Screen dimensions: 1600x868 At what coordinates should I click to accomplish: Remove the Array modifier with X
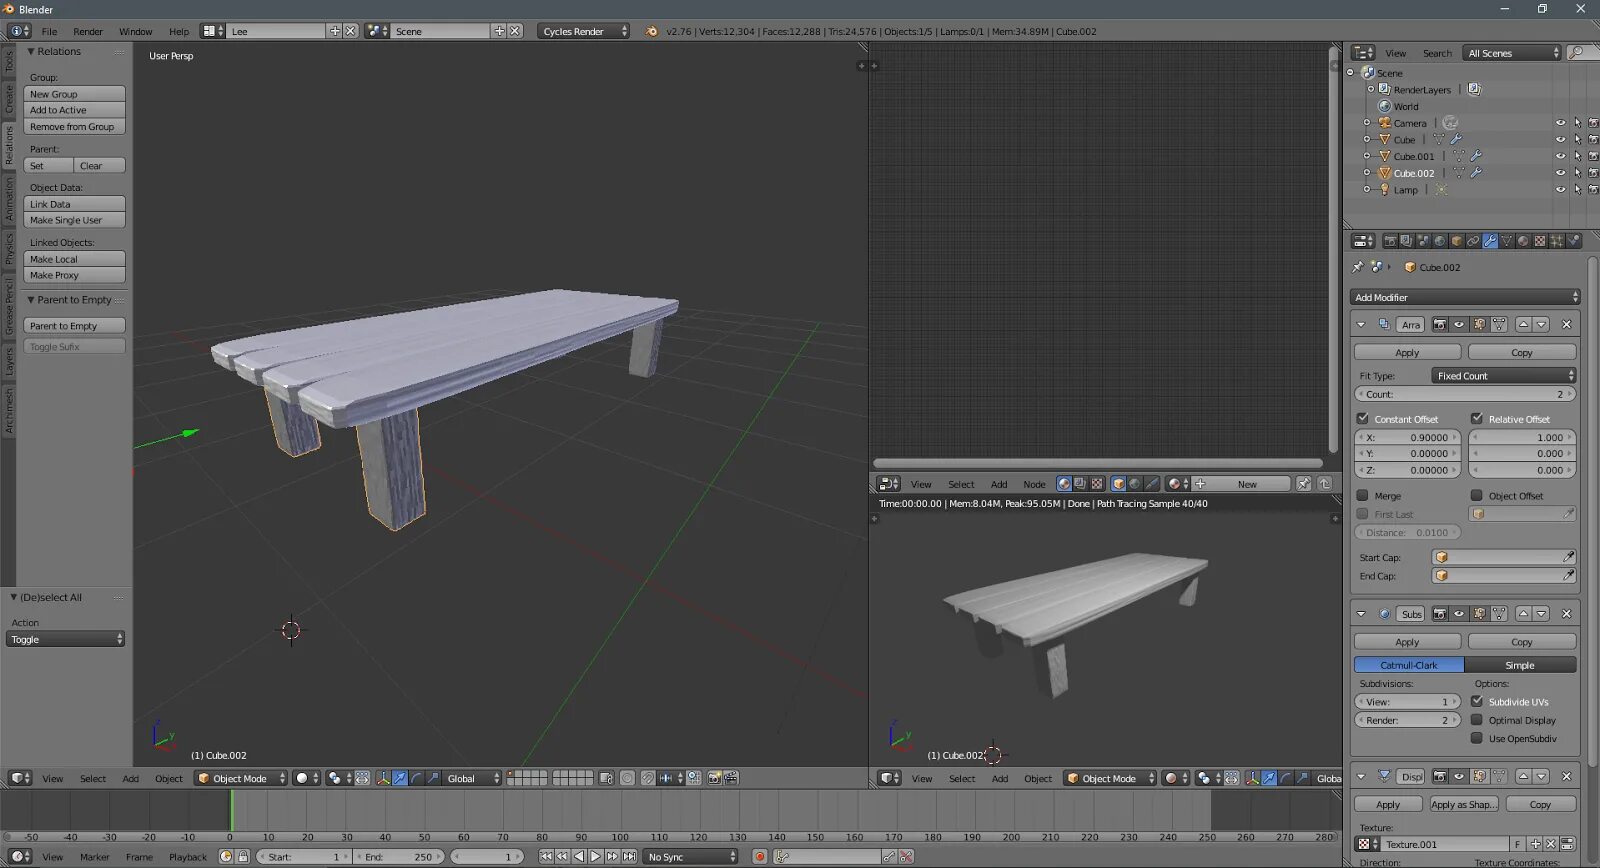coord(1567,325)
